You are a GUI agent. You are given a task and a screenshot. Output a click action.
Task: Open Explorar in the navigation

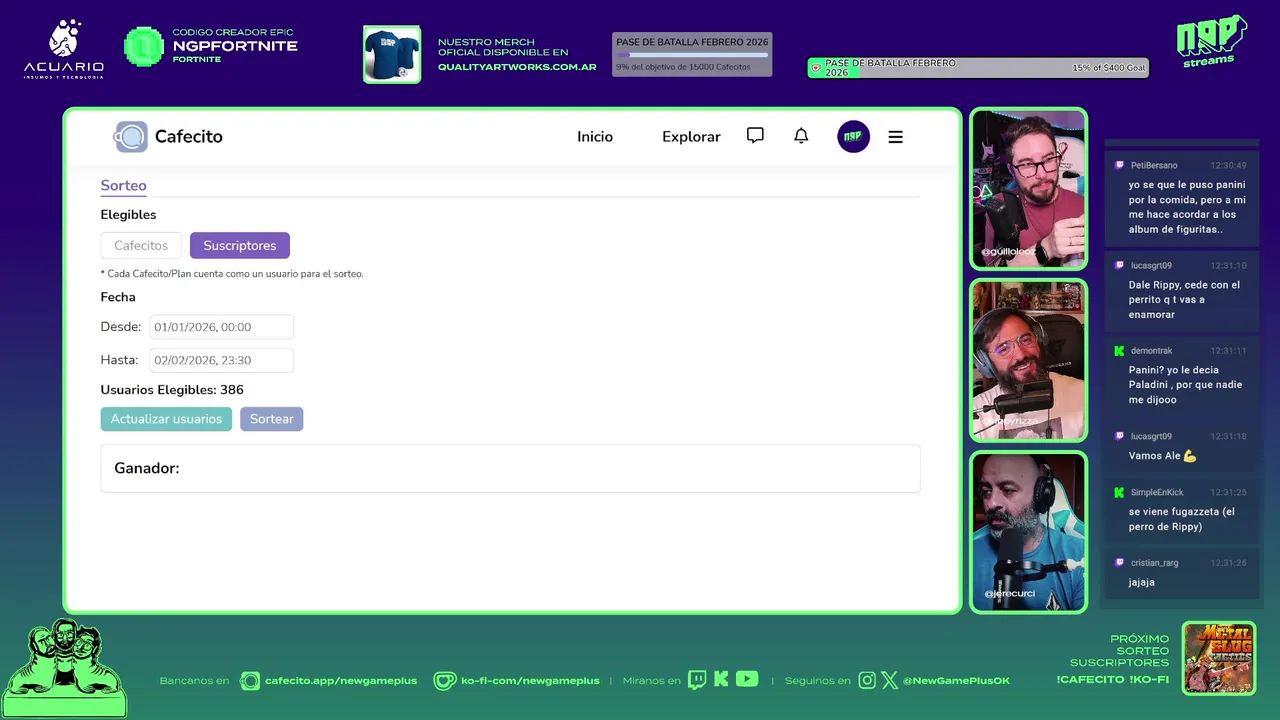691,137
